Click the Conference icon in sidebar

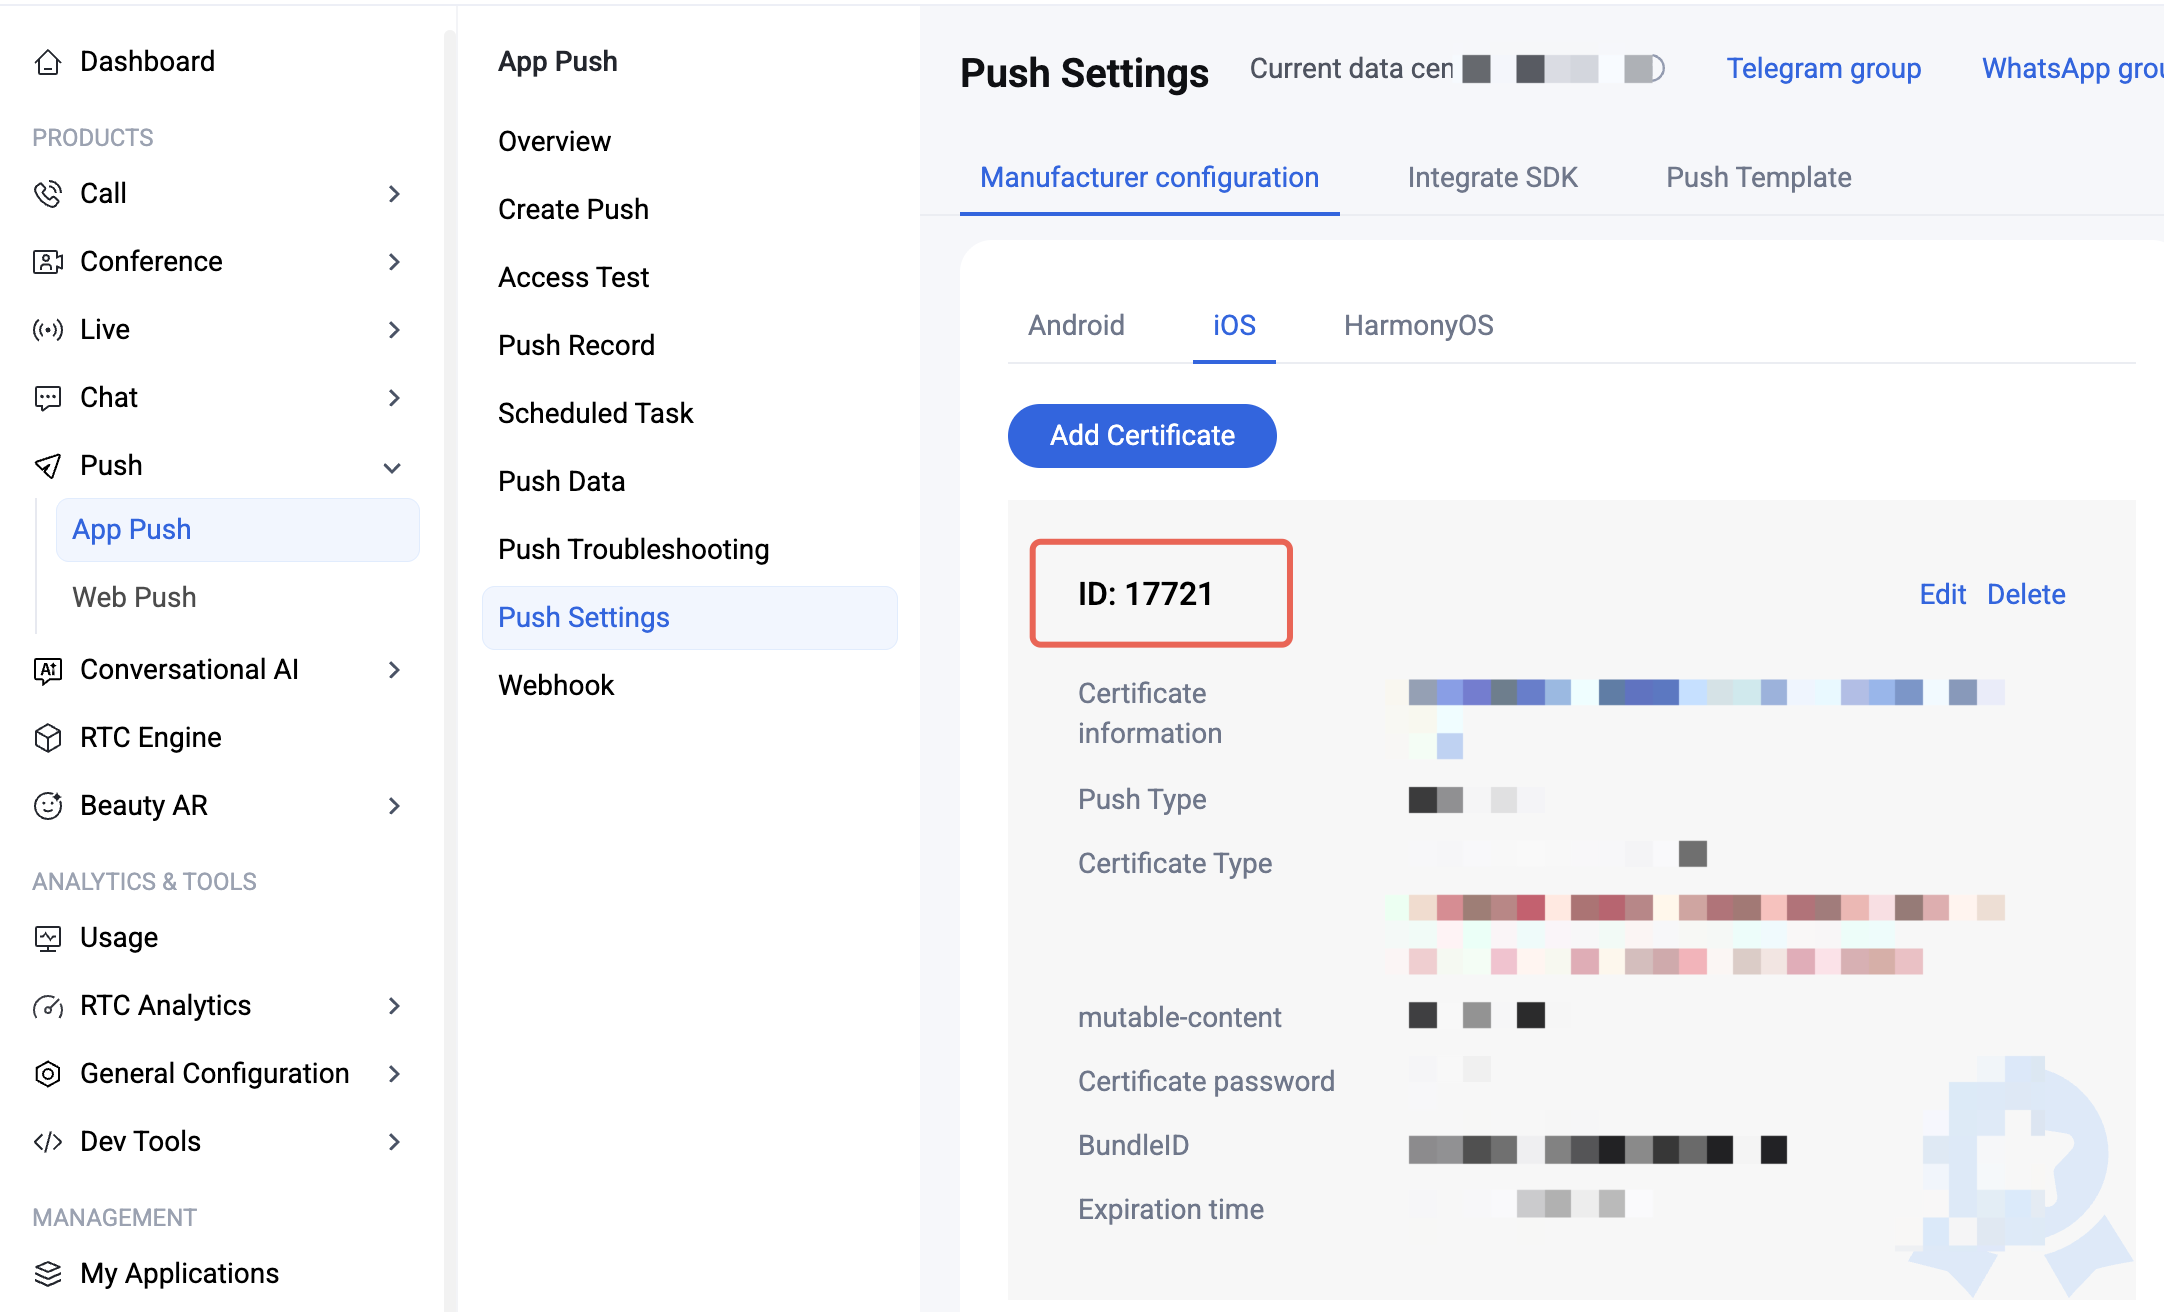click(48, 262)
